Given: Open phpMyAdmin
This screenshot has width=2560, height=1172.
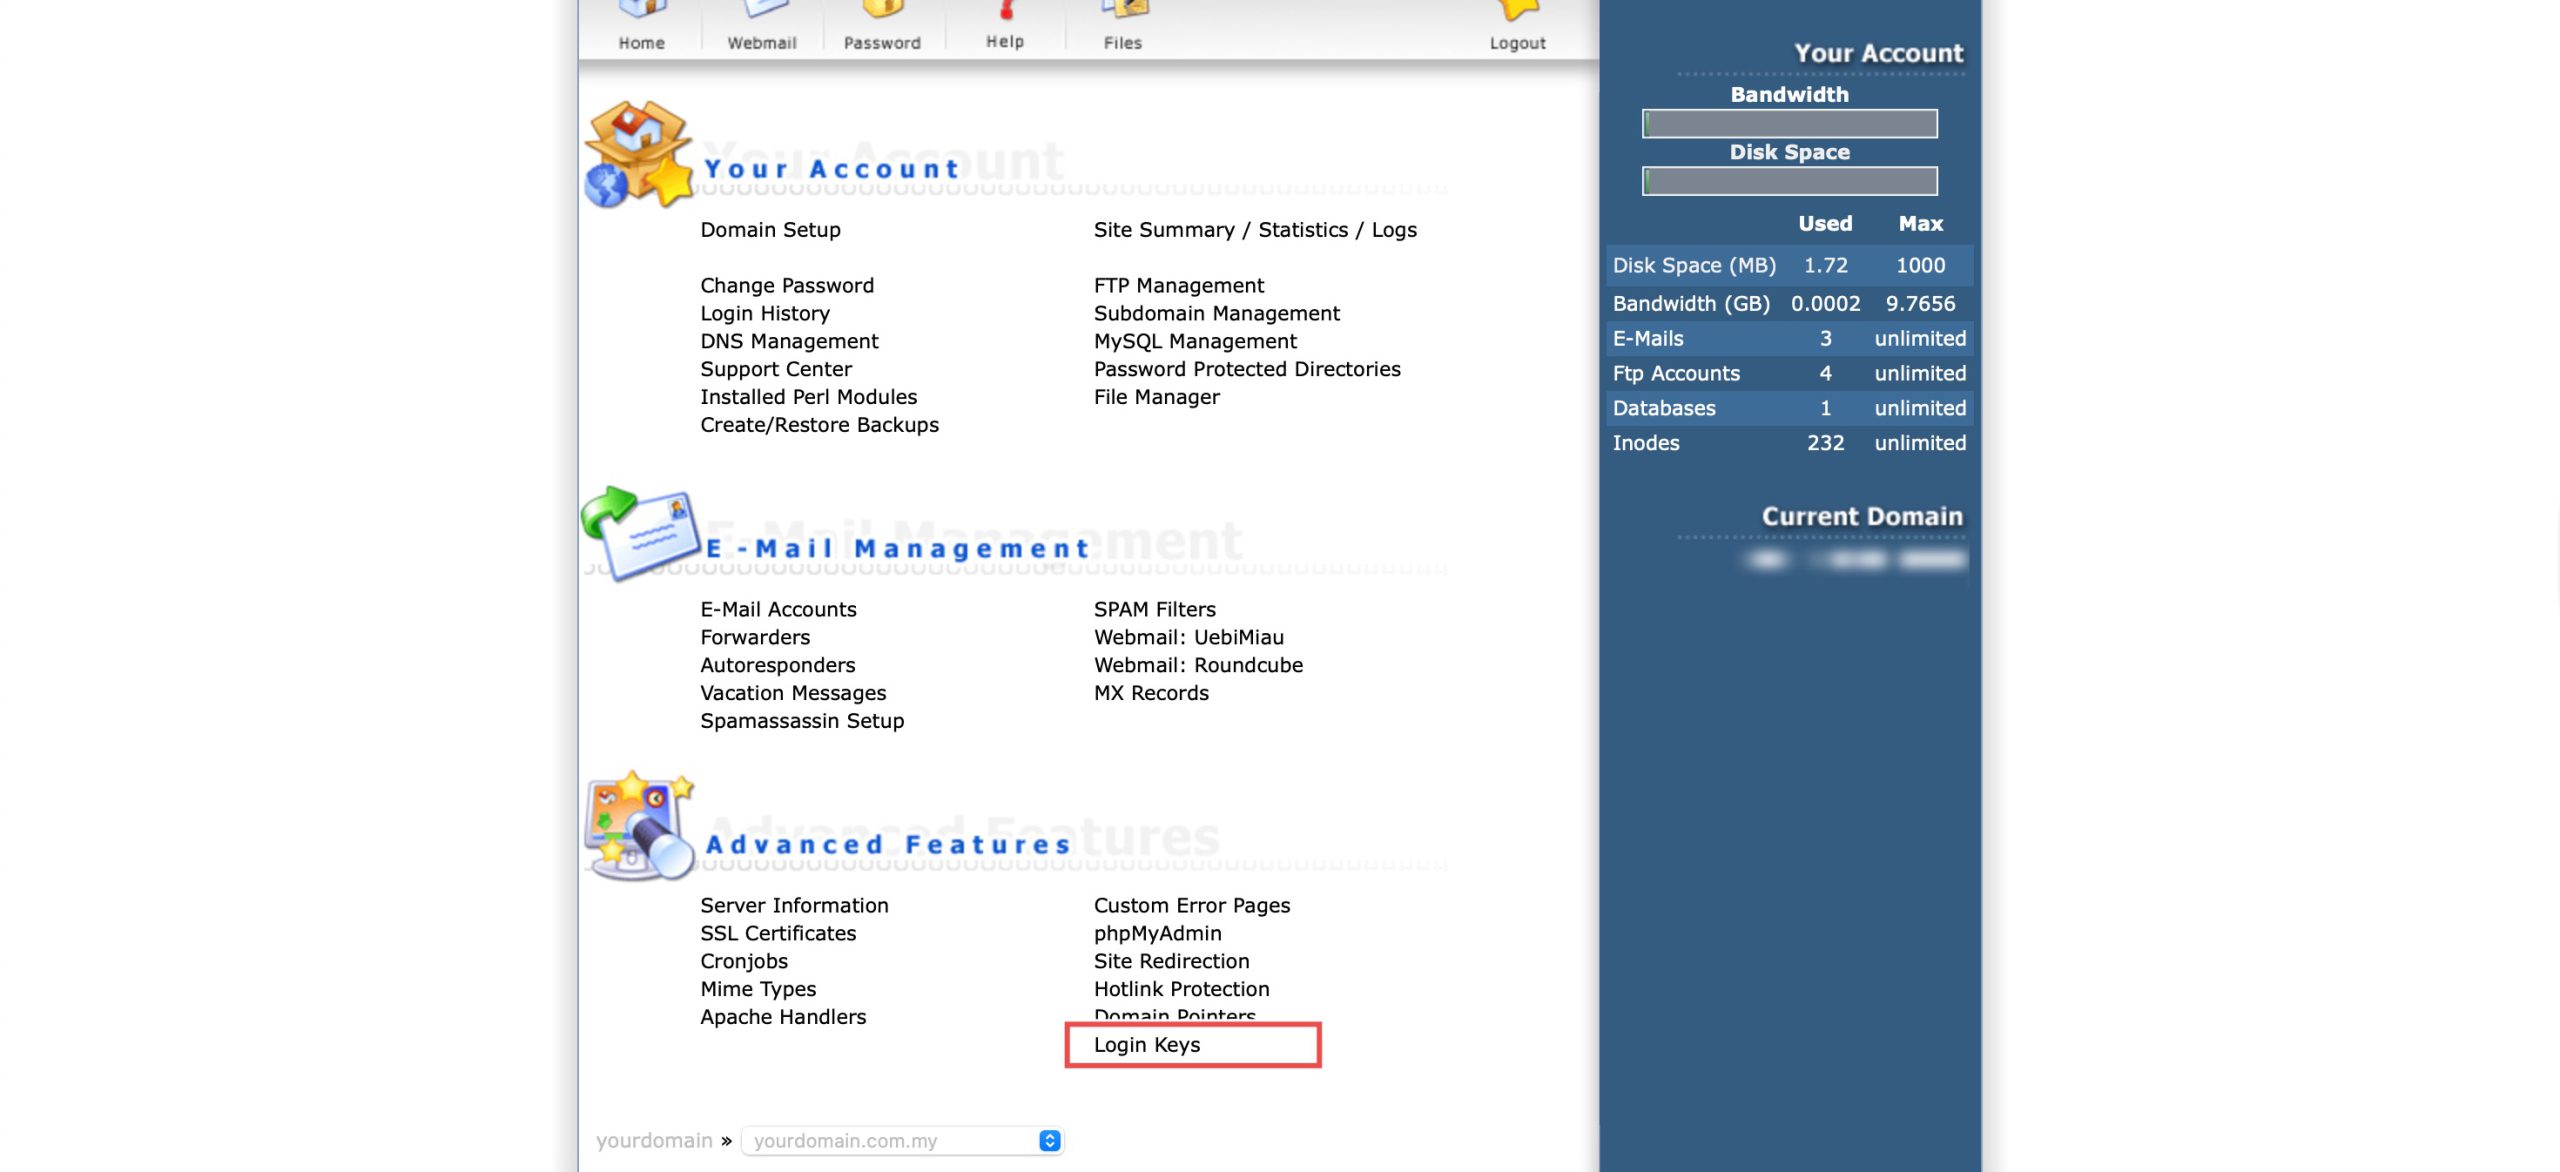Looking at the screenshot, I should click(x=1157, y=933).
